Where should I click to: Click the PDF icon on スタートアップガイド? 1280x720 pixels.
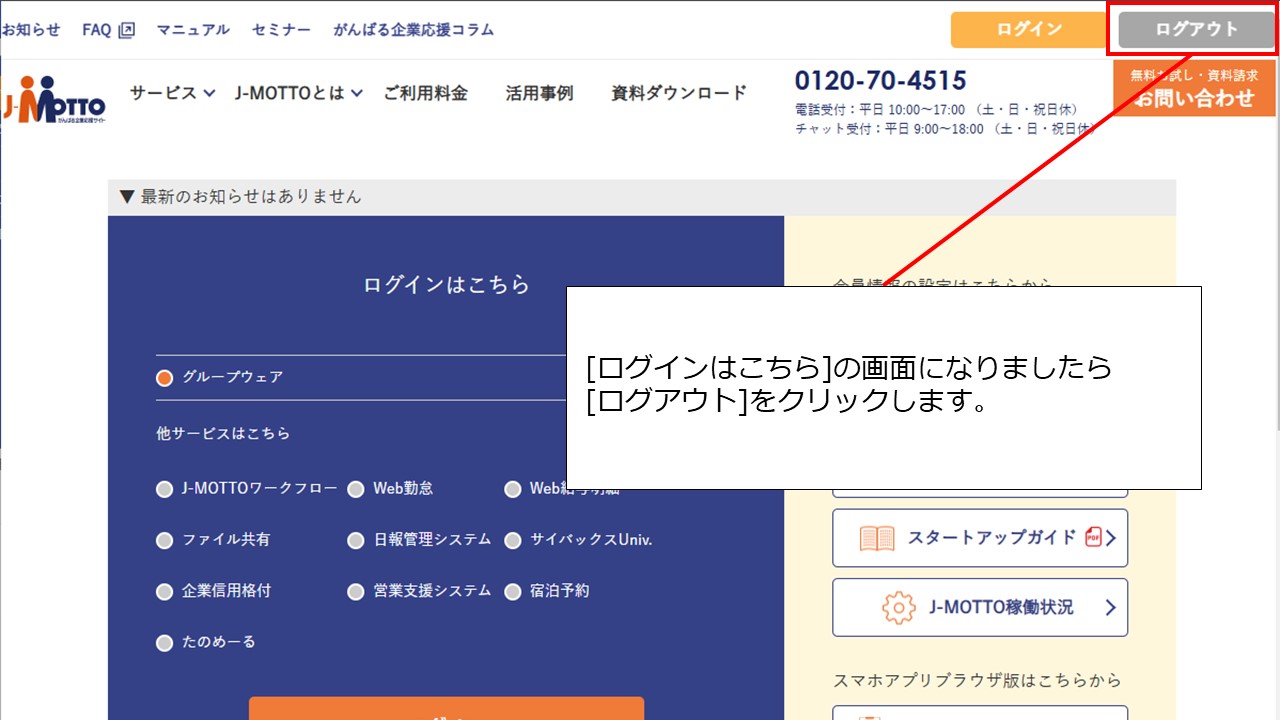(1093, 537)
